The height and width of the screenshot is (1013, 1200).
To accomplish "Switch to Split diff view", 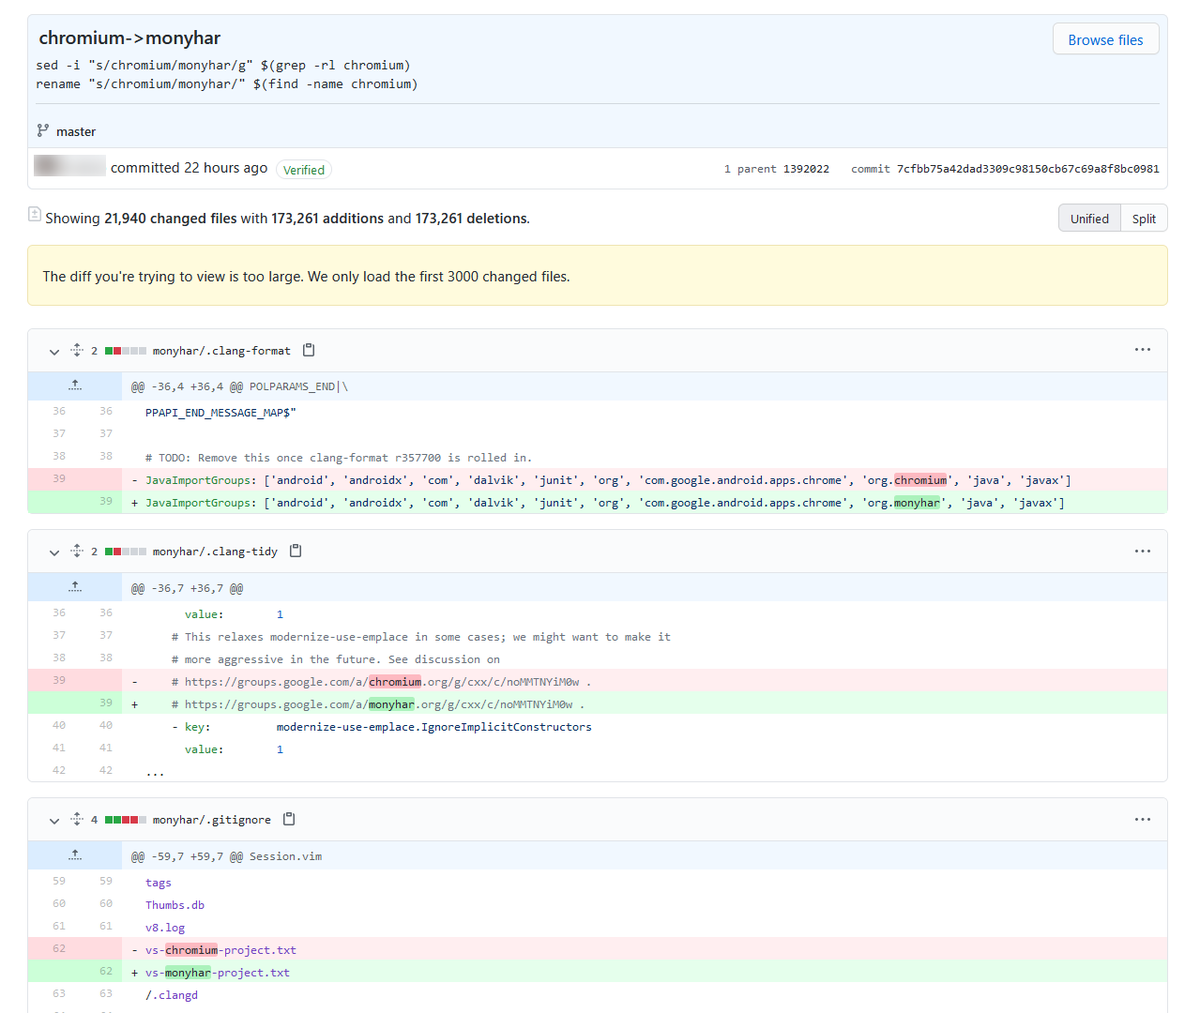I will click(x=1144, y=218).
